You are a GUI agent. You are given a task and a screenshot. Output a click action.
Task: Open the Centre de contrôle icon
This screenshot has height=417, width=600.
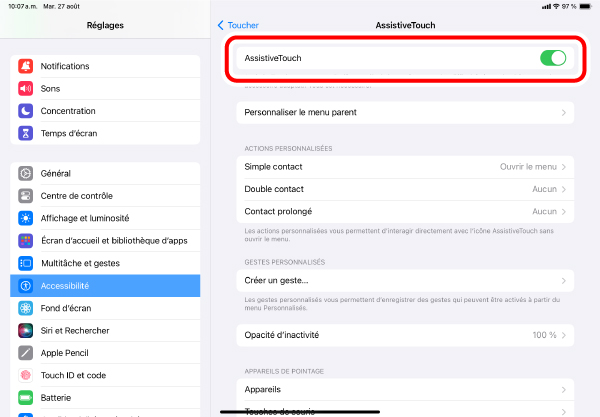[x=26, y=196]
